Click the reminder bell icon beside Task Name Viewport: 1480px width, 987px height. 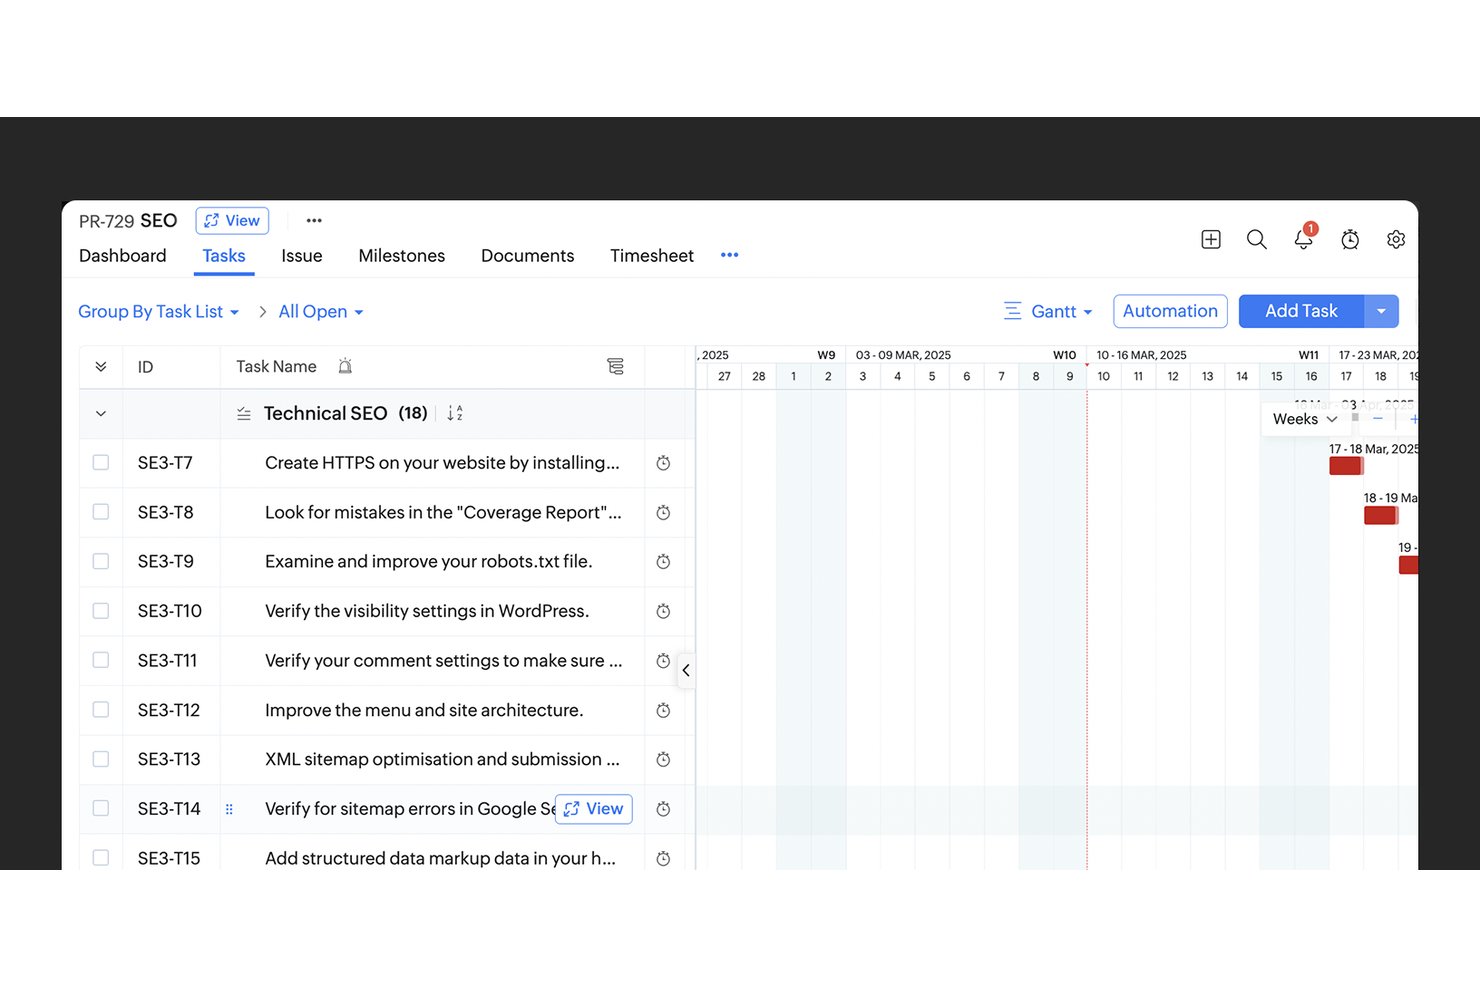tap(345, 366)
